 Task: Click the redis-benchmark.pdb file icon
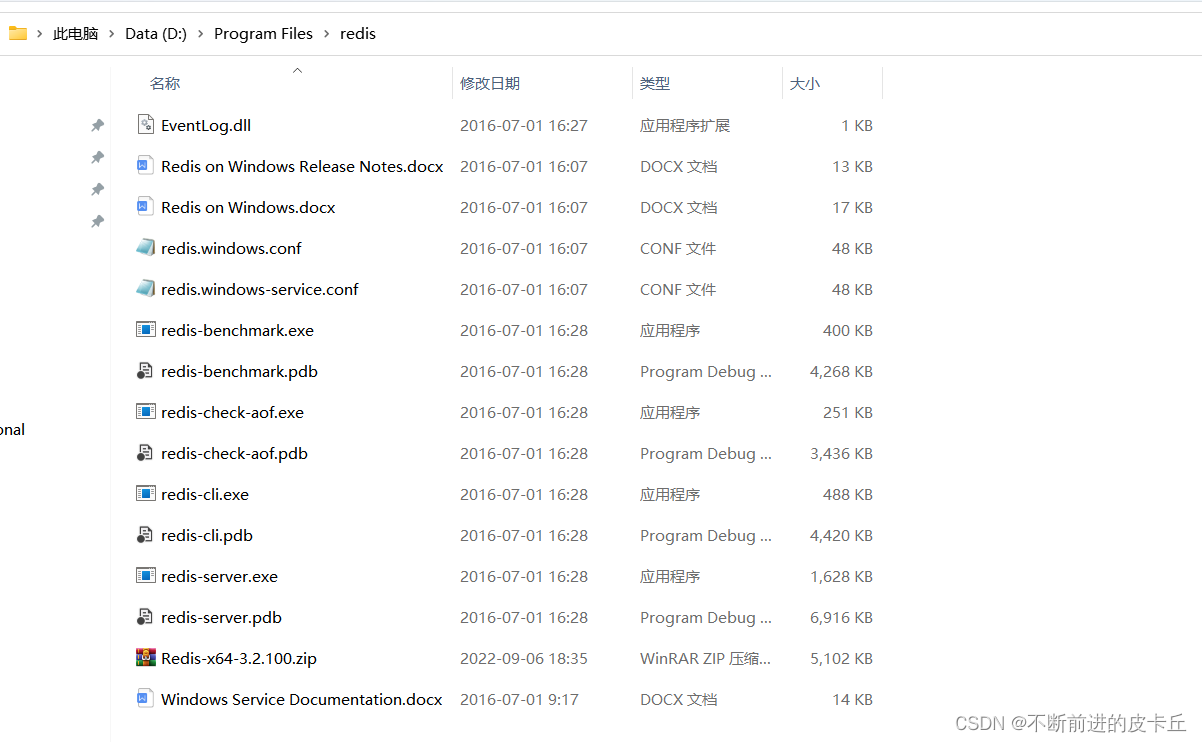146,371
